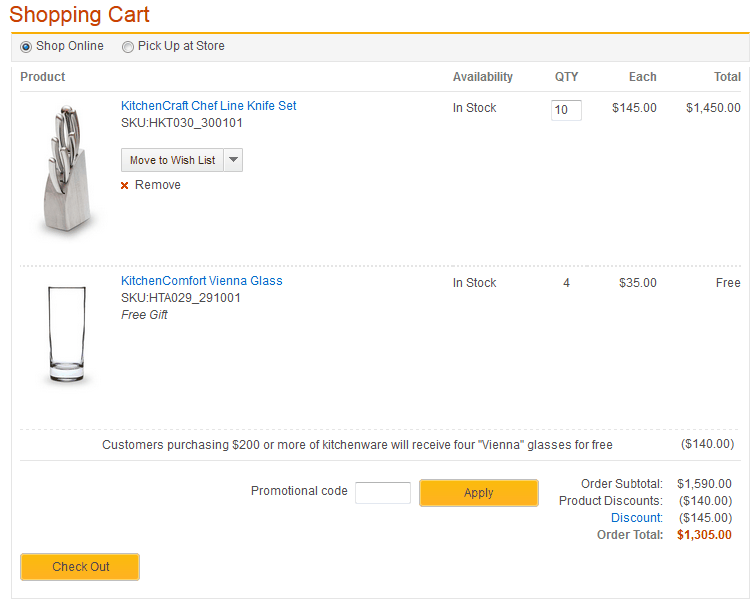Click the Availability column header

point(482,77)
